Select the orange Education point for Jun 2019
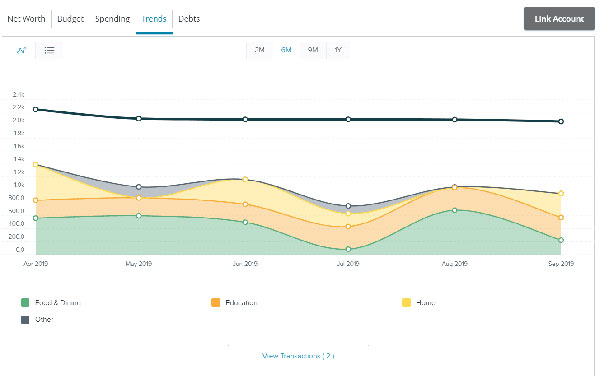This screenshot has height=376, width=600. [x=245, y=204]
